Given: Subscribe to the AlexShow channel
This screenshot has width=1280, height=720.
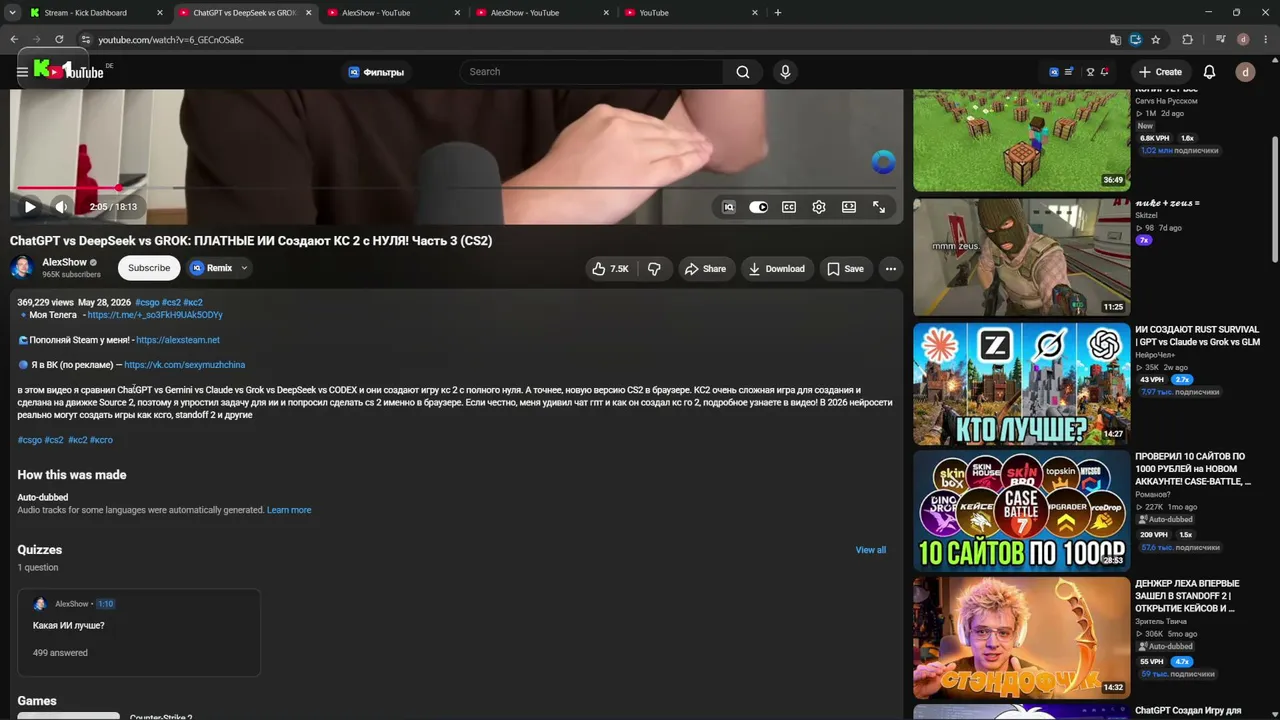Looking at the screenshot, I should click(149, 268).
